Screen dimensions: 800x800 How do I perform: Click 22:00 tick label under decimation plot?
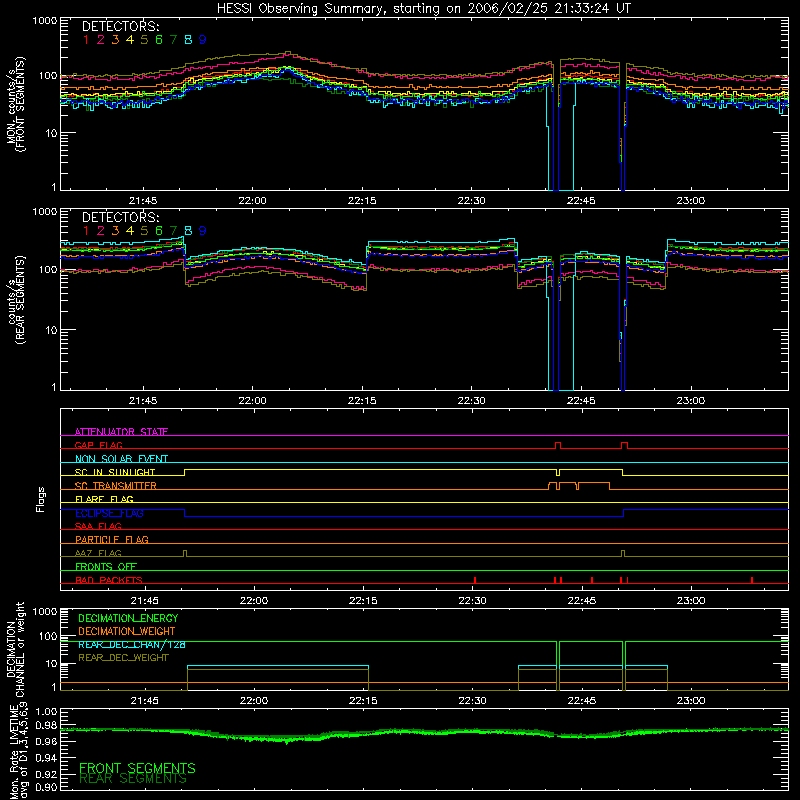[x=254, y=701]
